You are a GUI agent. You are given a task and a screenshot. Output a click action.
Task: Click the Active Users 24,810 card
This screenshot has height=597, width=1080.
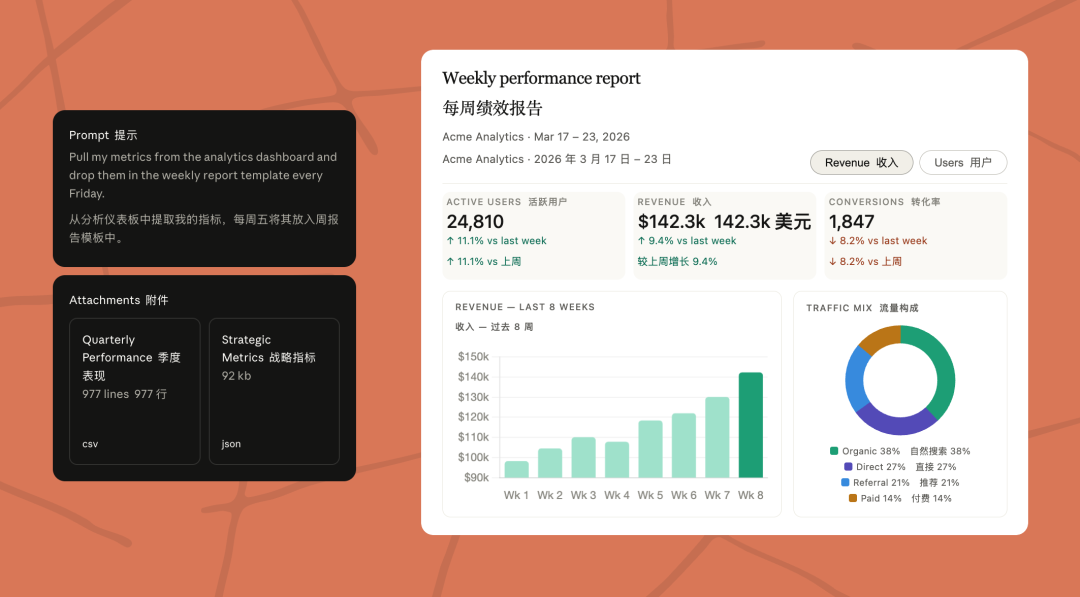coord(533,236)
